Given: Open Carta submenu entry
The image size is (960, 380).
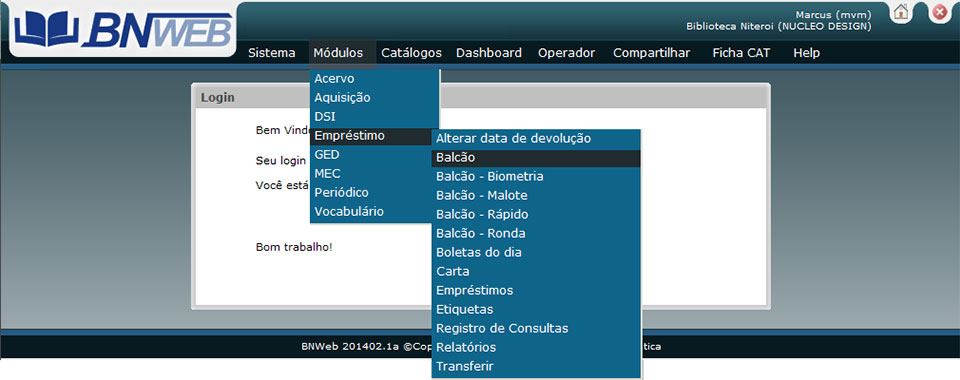Looking at the screenshot, I should point(536,272).
